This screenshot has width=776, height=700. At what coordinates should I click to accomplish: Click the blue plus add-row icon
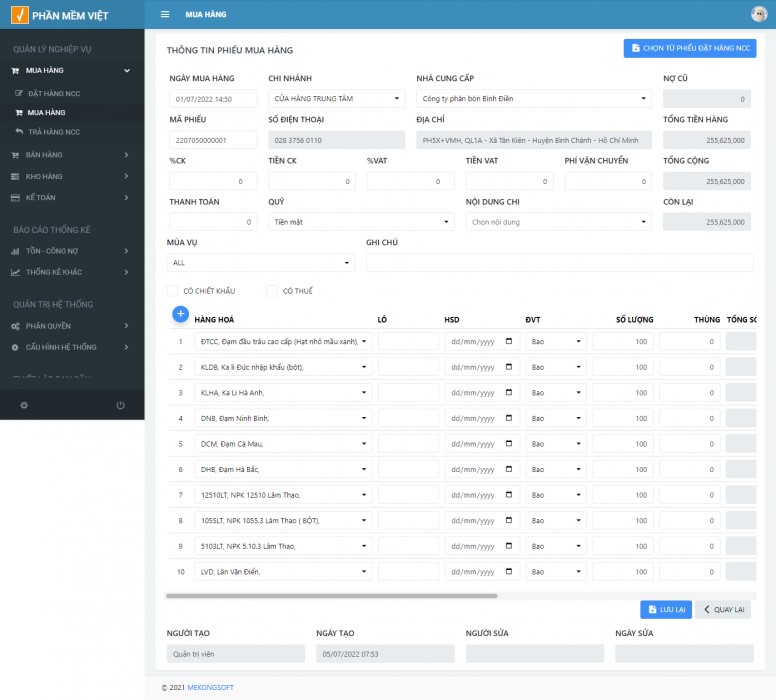coord(181,314)
